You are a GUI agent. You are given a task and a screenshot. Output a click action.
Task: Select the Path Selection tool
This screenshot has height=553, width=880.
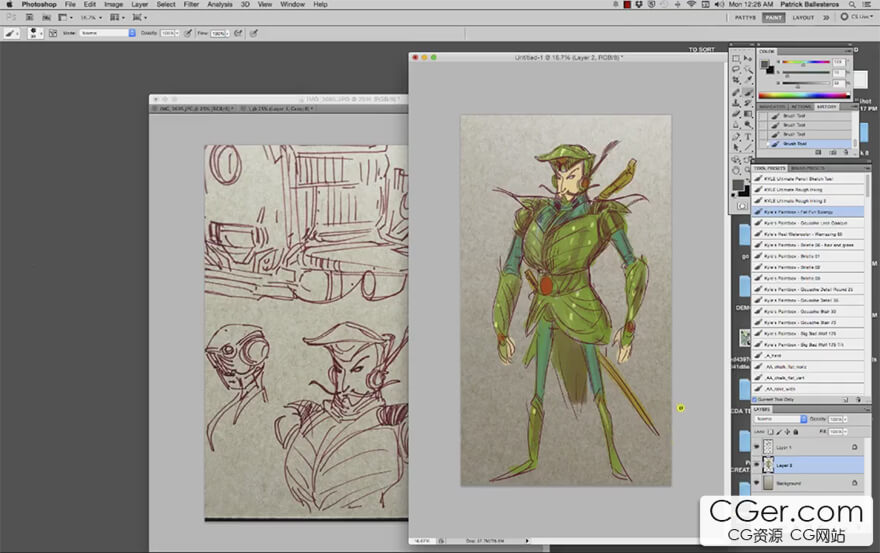pos(736,148)
